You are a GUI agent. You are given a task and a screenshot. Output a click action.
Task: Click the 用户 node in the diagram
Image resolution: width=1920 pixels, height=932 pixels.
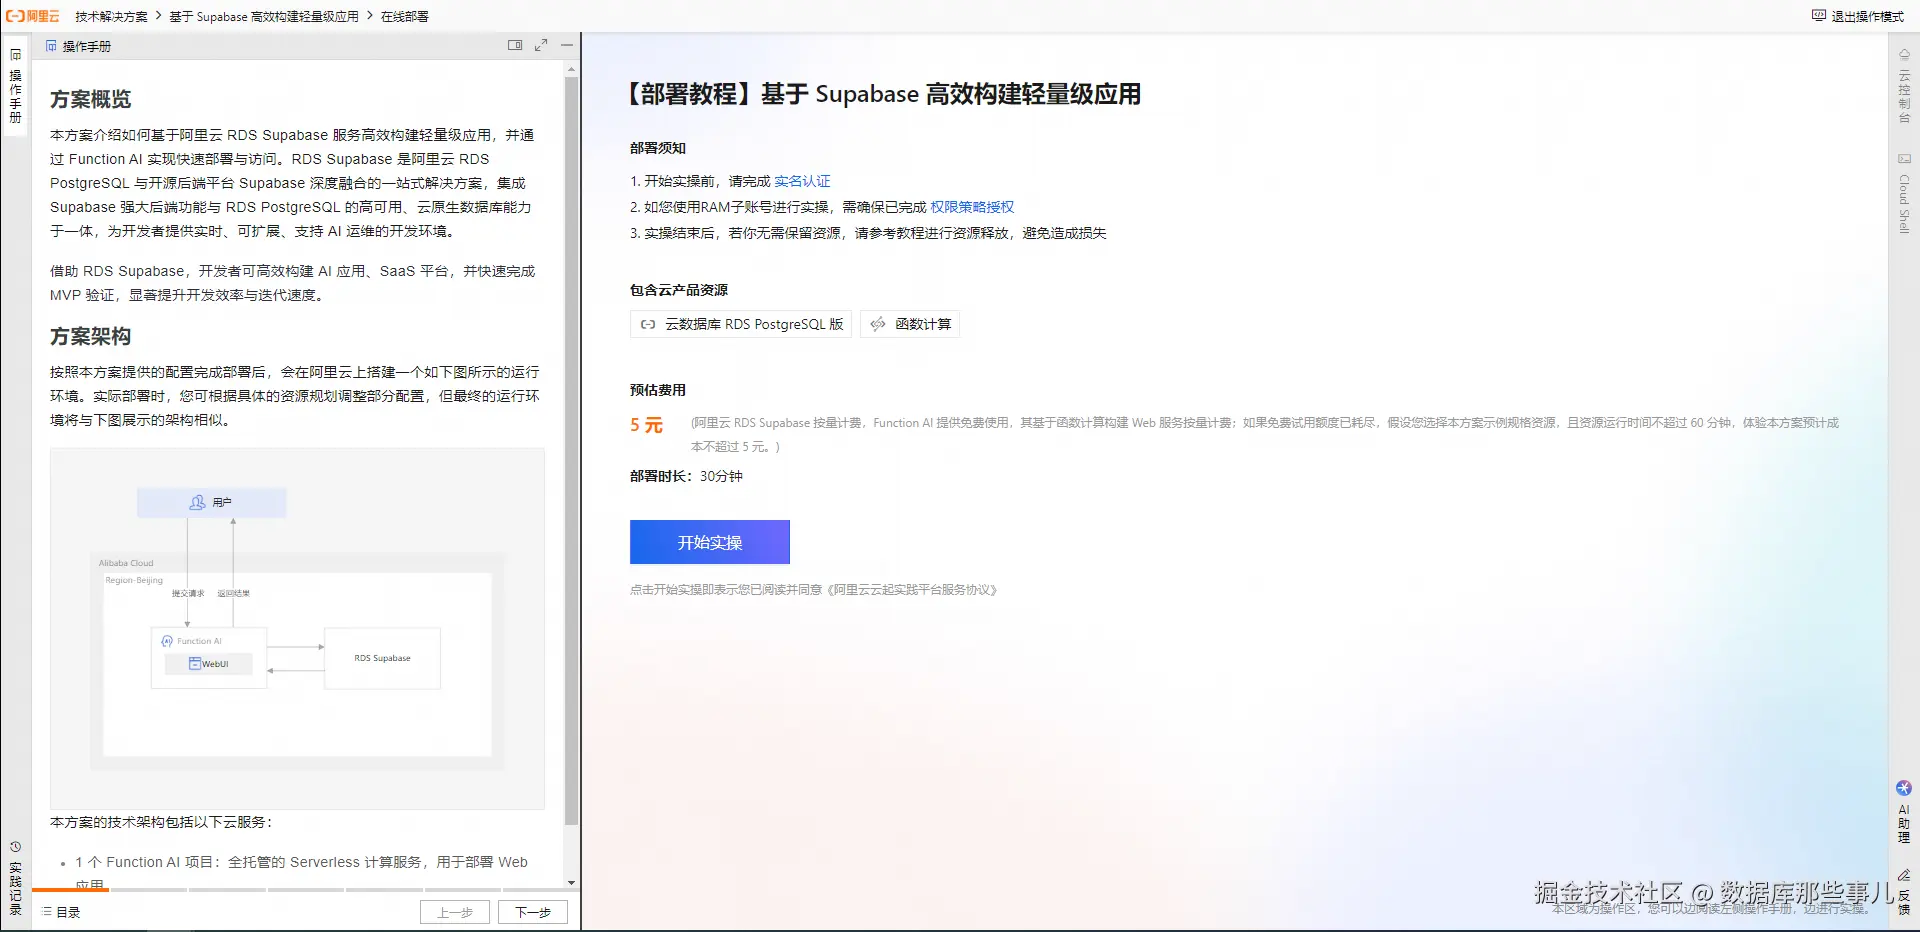tap(212, 502)
